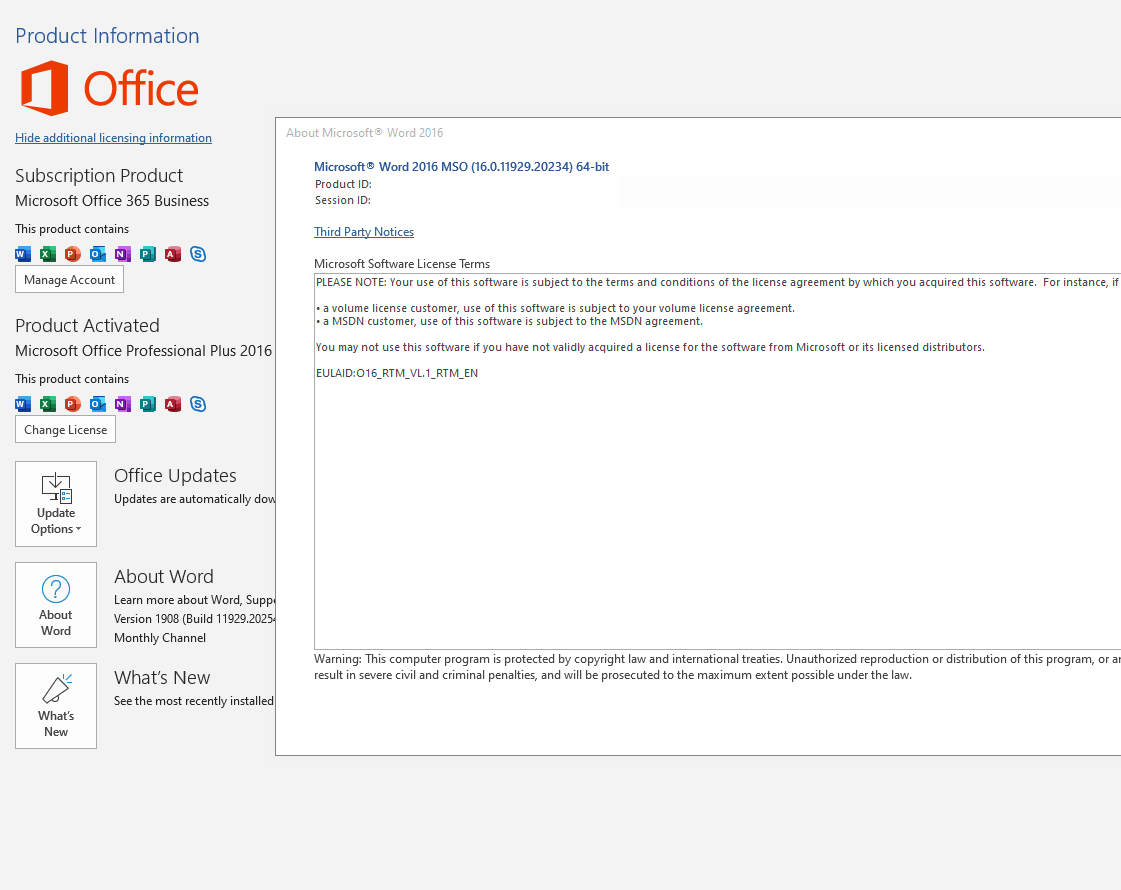Click the OneNote icon under Product Activated

123,404
